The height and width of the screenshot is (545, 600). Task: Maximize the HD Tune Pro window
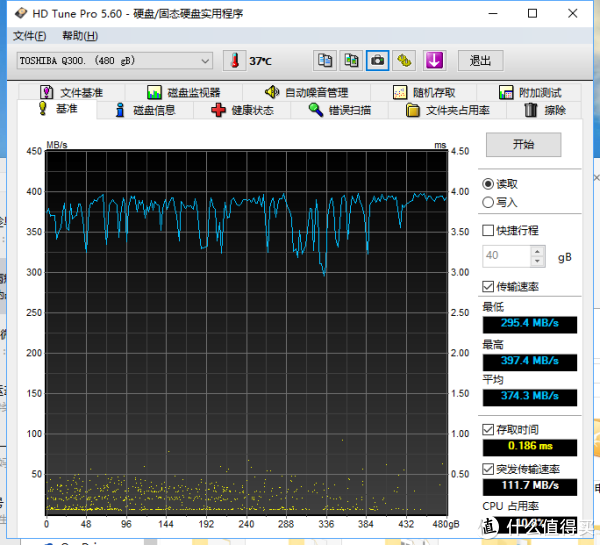pyautogui.click(x=532, y=13)
